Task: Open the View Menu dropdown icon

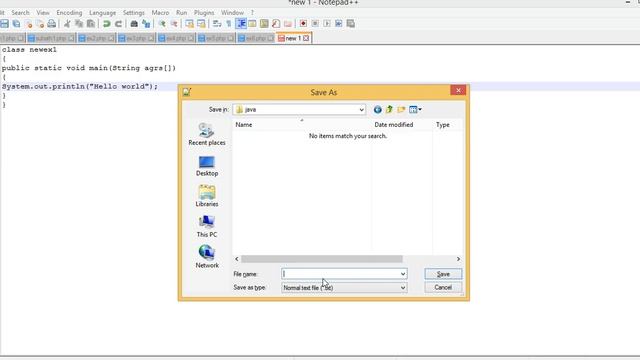Action: (415, 109)
